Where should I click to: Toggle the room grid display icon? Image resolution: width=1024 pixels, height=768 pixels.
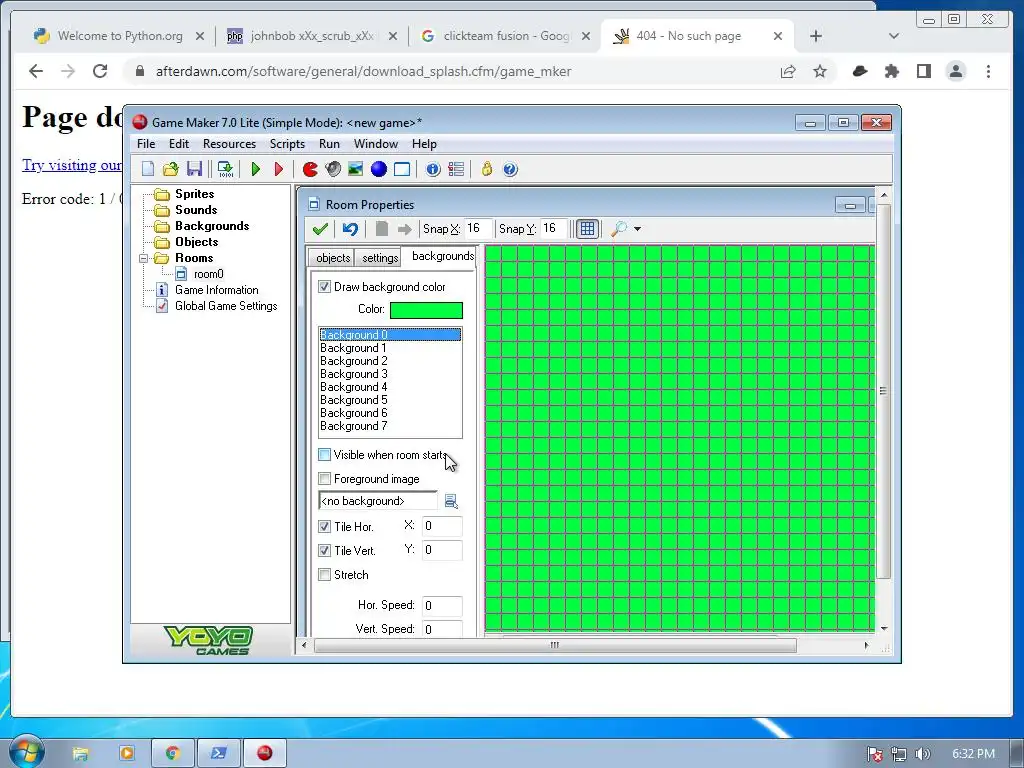pos(587,229)
